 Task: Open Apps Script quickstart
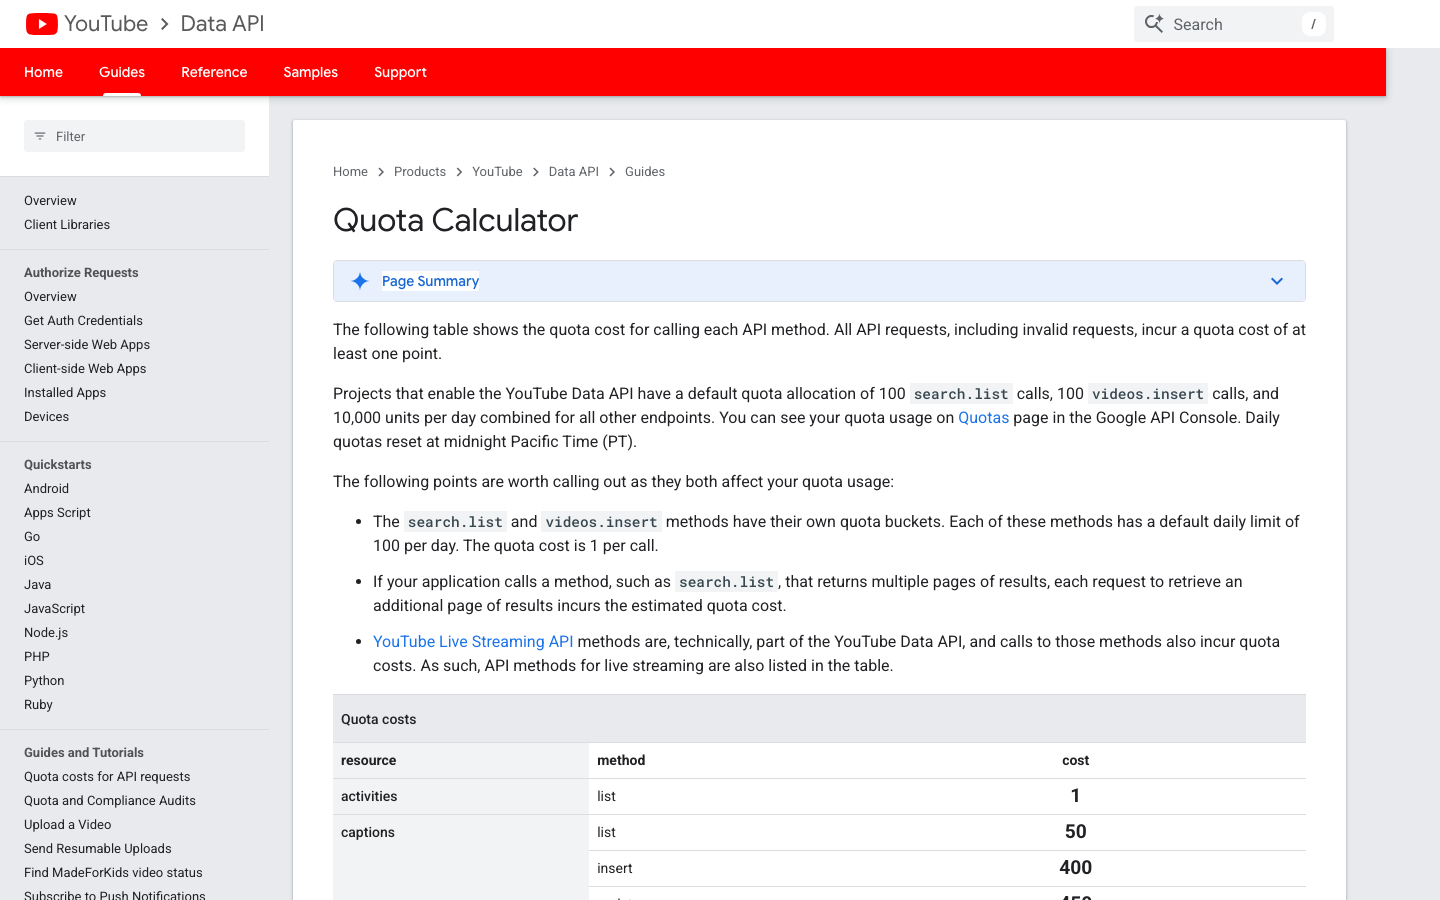tap(57, 513)
